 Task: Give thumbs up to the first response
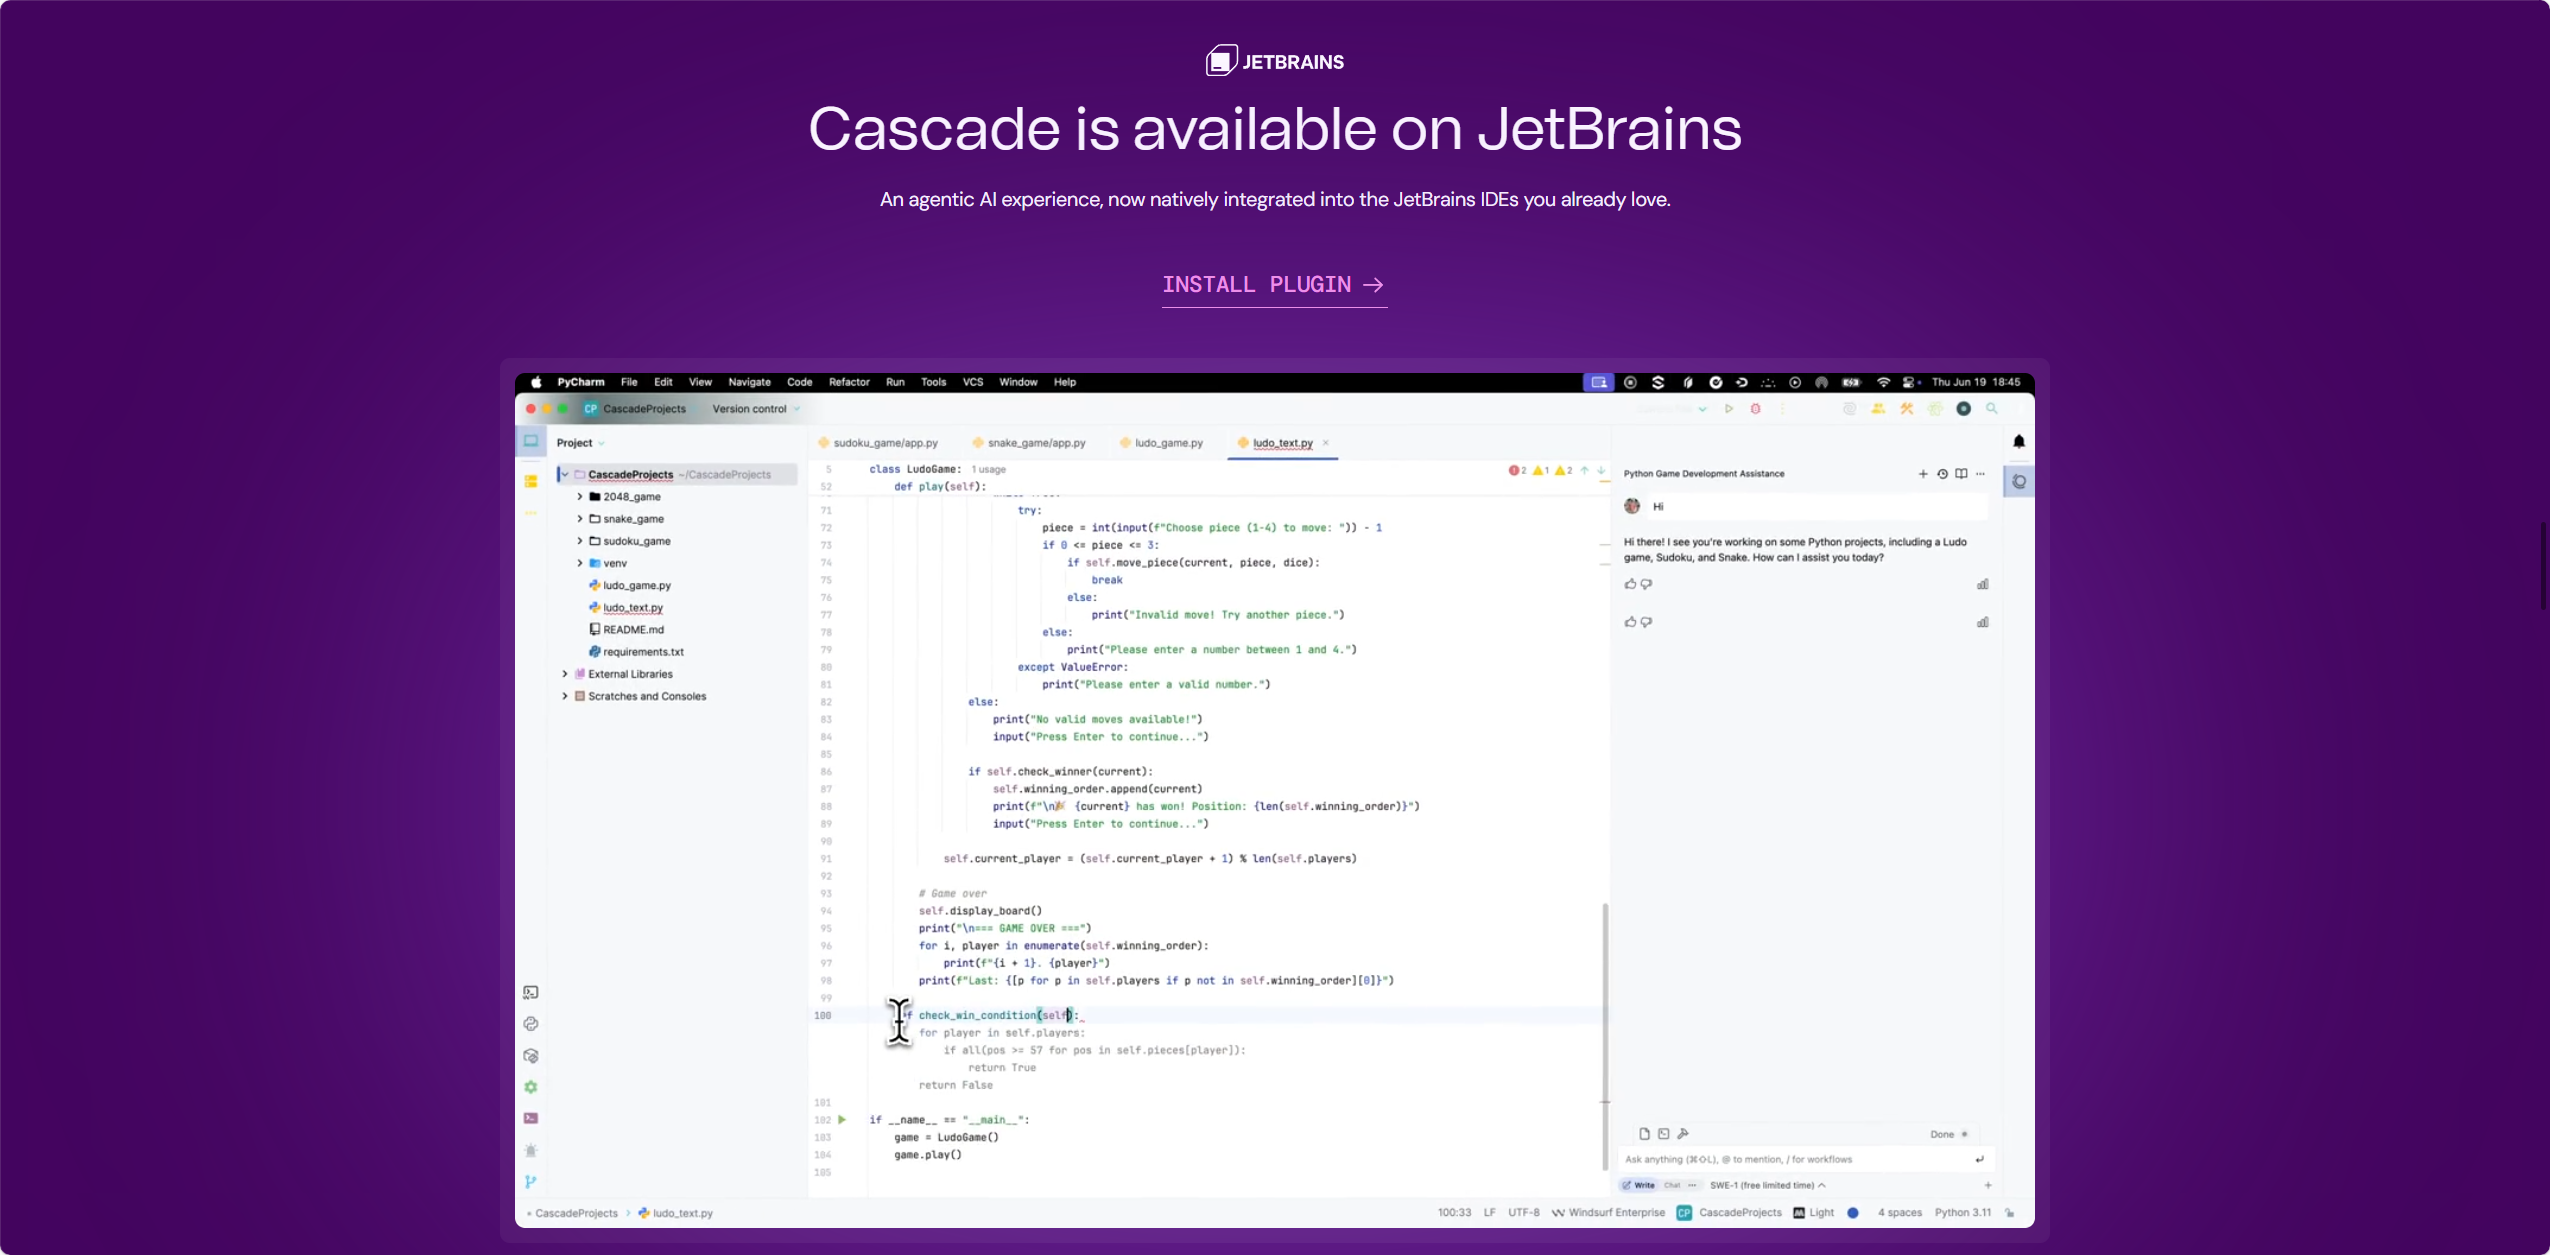pos(1630,584)
